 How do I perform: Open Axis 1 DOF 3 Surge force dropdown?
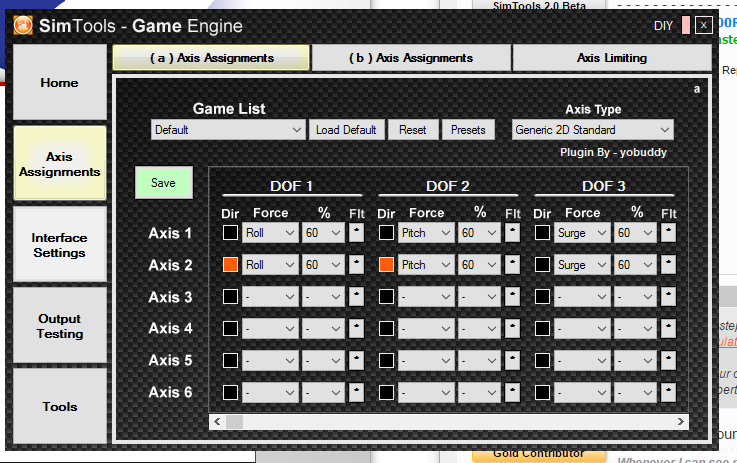click(582, 233)
